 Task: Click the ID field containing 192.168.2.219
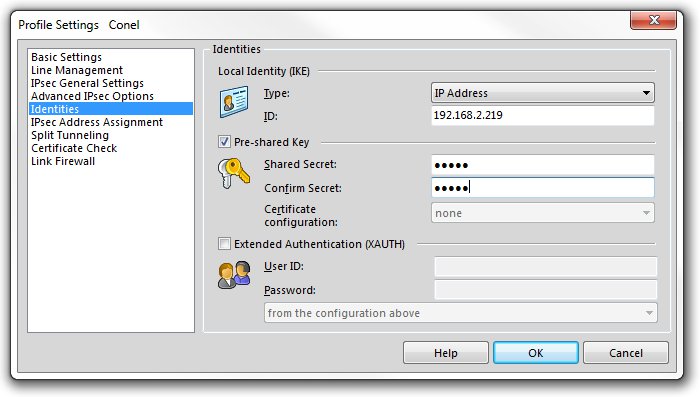click(x=542, y=115)
